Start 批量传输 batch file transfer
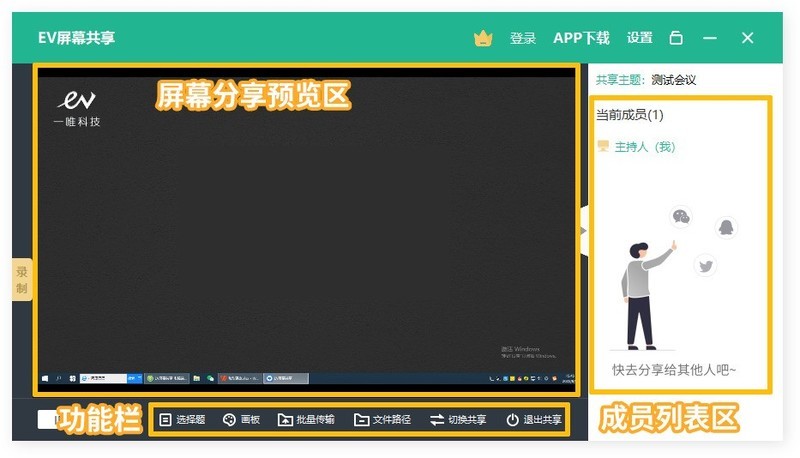 click(x=306, y=420)
